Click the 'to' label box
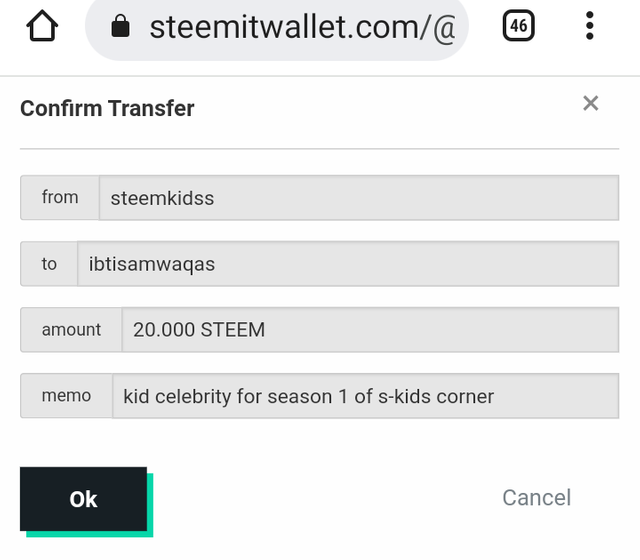Image resolution: width=640 pixels, height=560 pixels. 49,264
